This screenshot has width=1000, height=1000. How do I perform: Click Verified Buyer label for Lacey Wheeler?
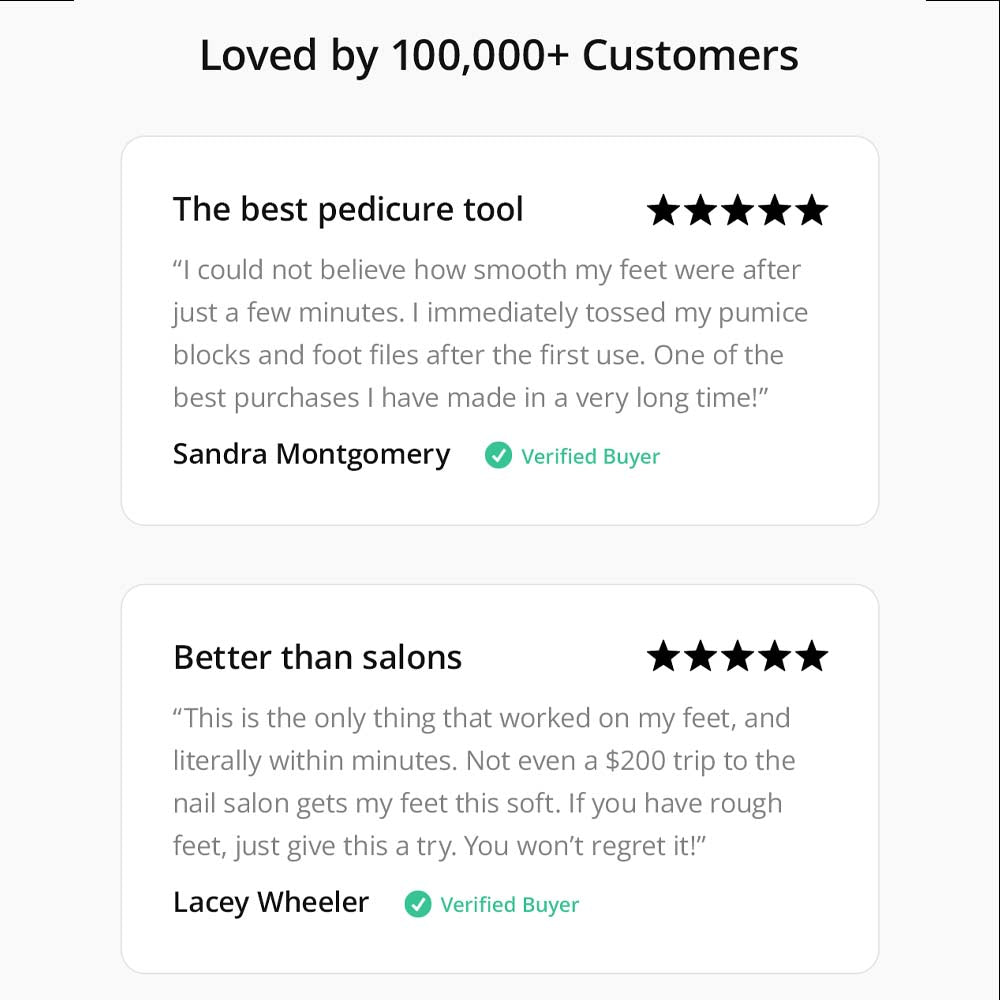coord(510,905)
